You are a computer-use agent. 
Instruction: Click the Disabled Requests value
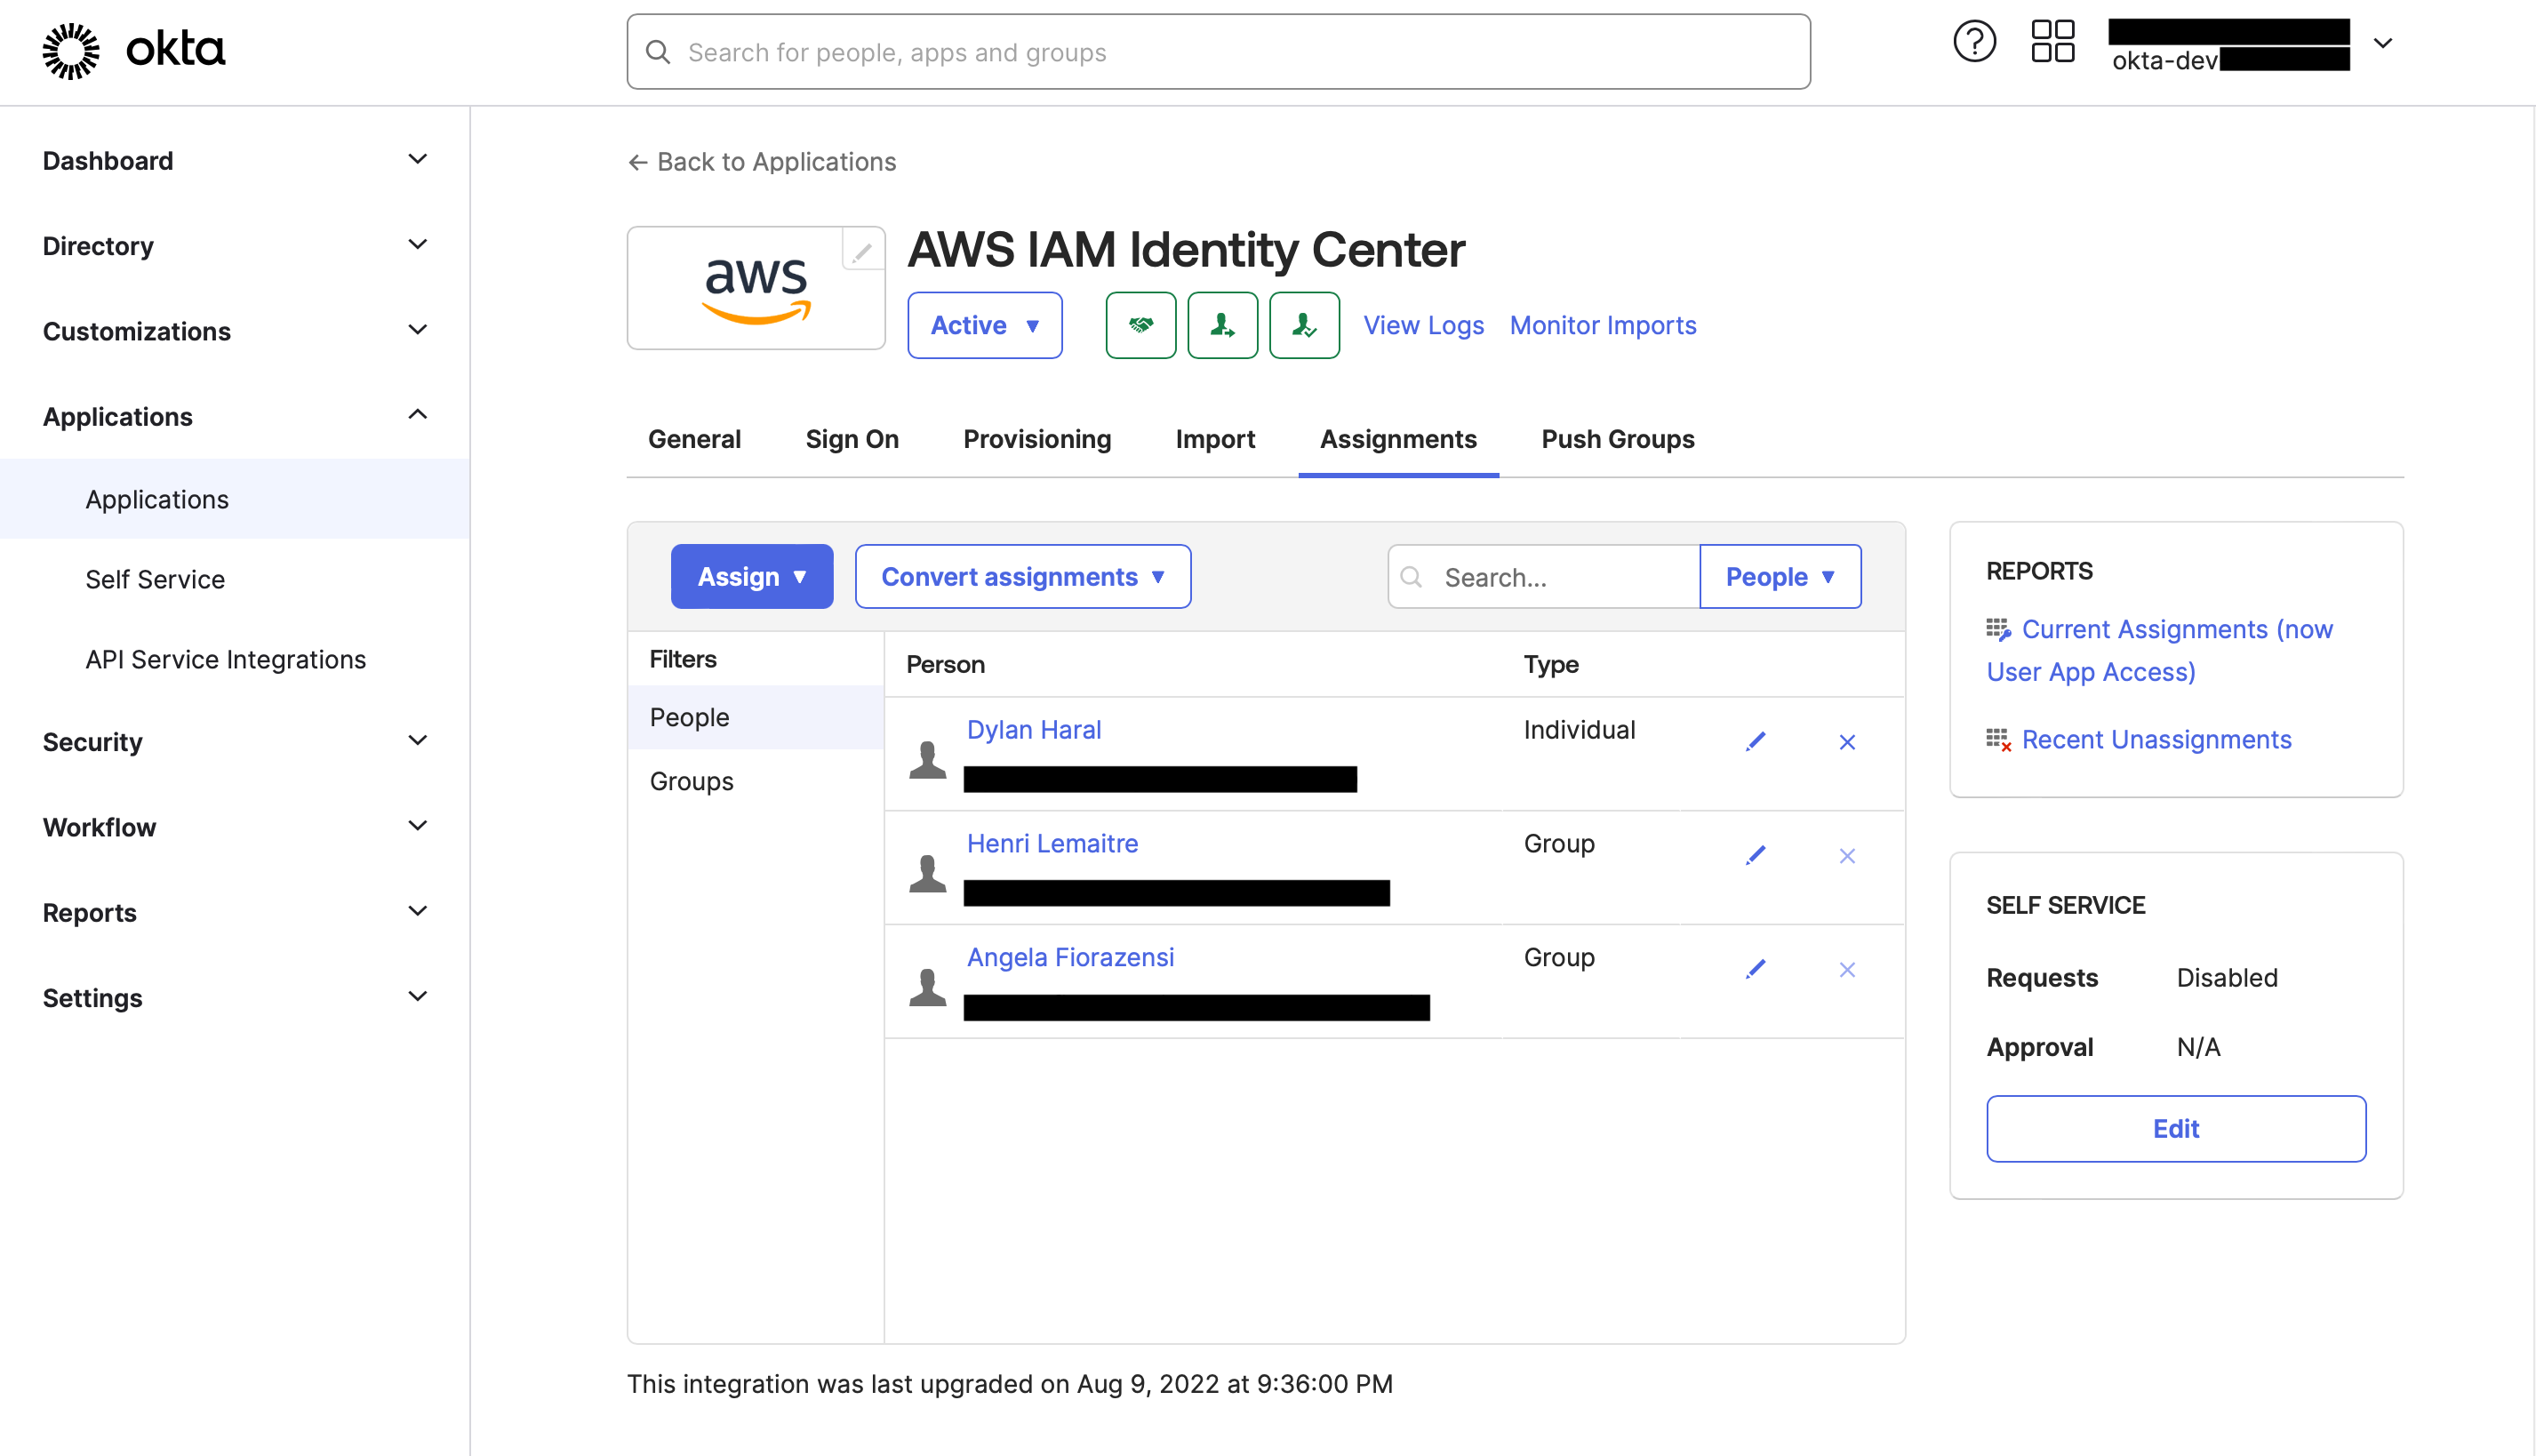[x=2227, y=977]
